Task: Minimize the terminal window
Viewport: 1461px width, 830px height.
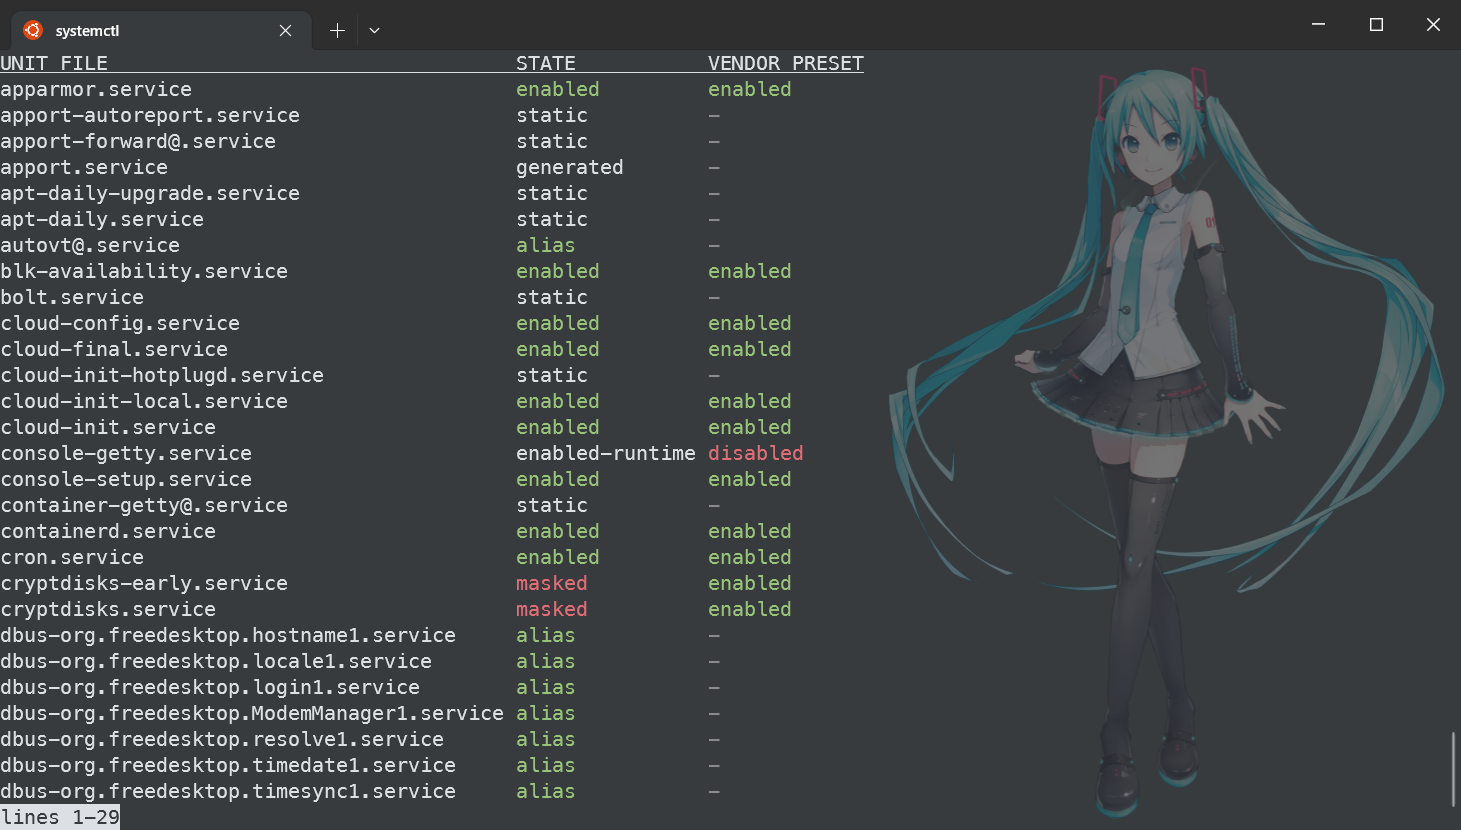Action: 1318,24
